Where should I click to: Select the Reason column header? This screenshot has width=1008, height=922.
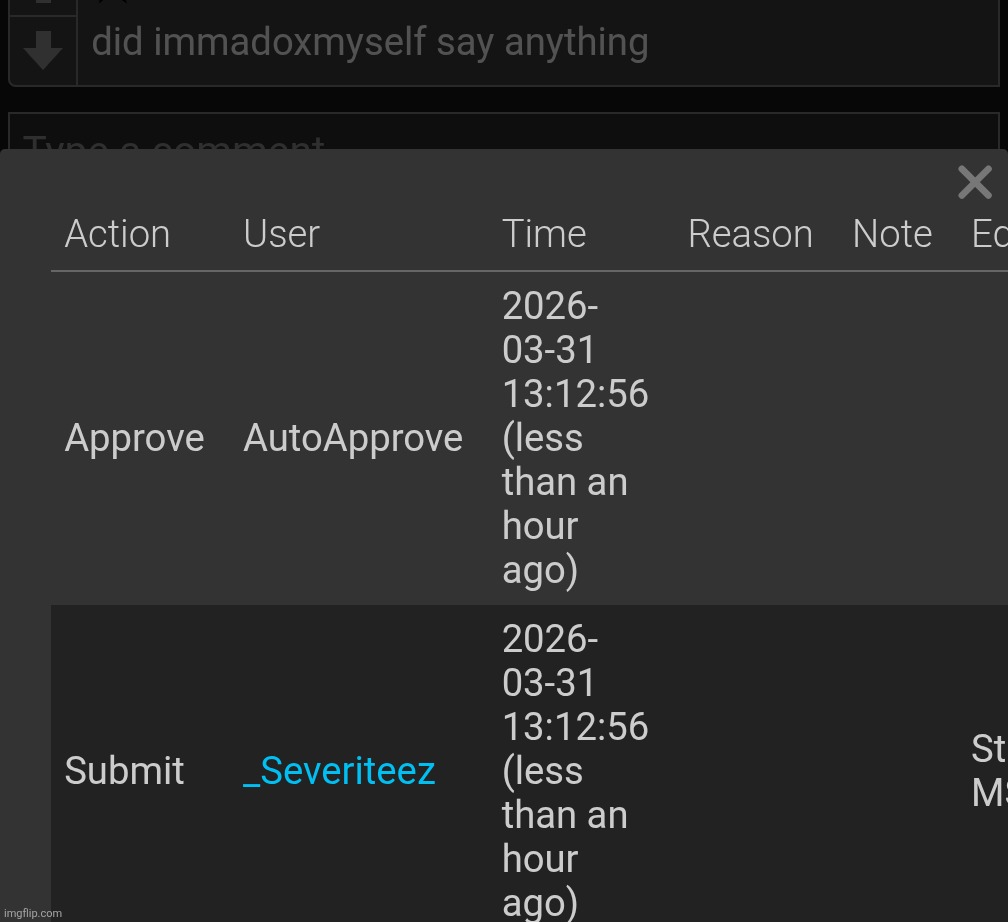tap(750, 234)
